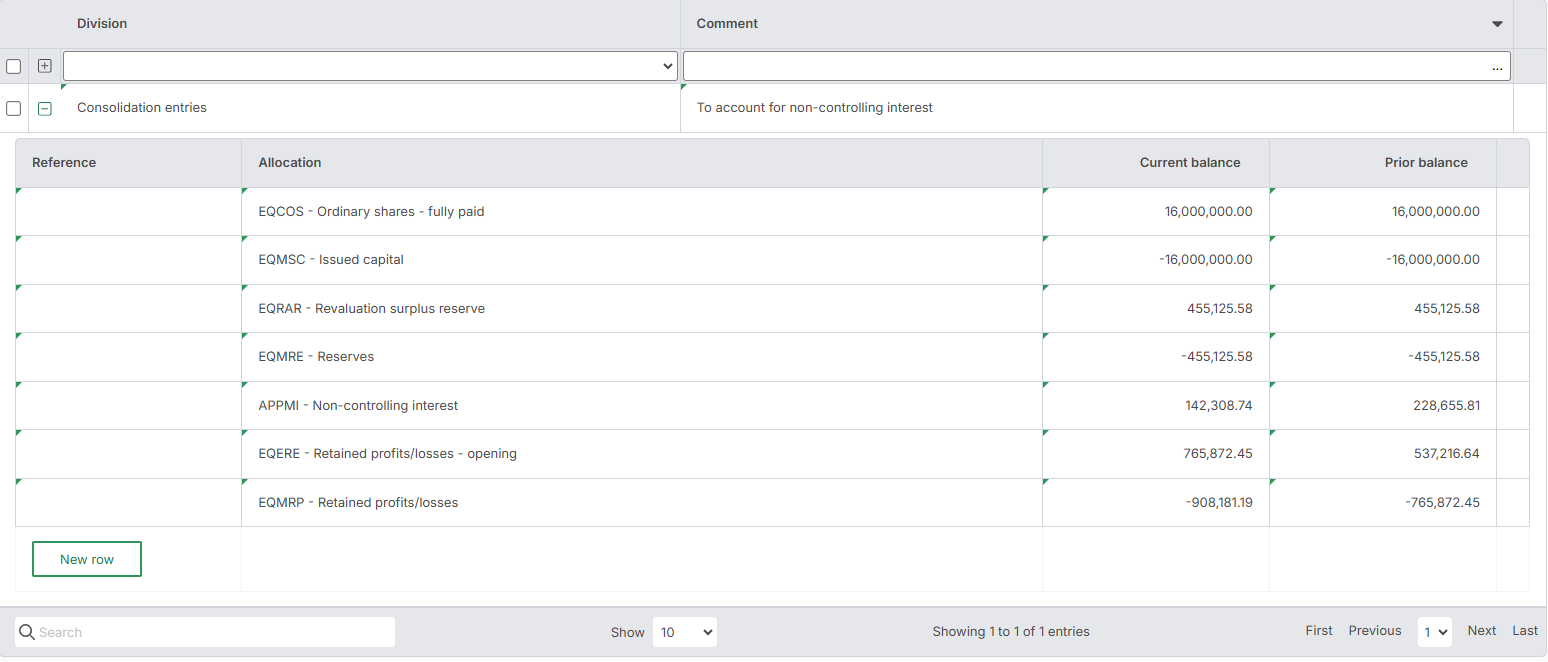Click the Division column header
This screenshot has width=1548, height=662.
pos(102,24)
